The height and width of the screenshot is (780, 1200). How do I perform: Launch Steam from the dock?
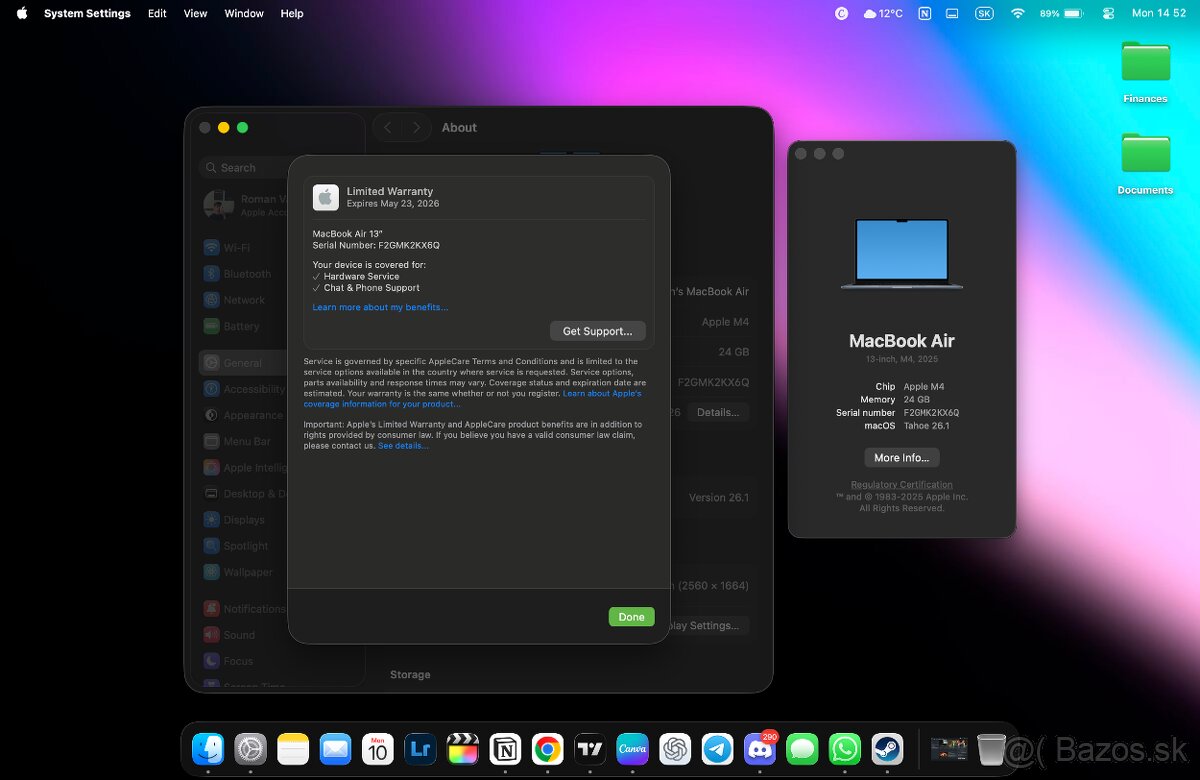[887, 749]
